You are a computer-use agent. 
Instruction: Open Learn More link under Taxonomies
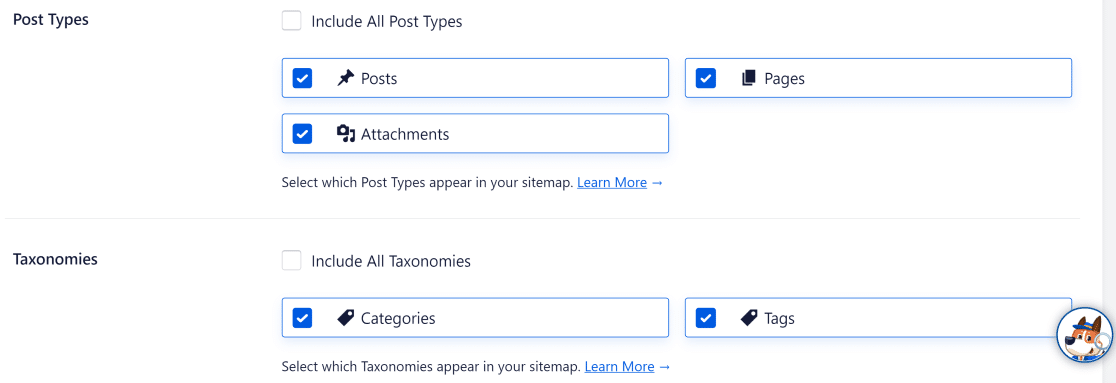pyautogui.click(x=619, y=367)
